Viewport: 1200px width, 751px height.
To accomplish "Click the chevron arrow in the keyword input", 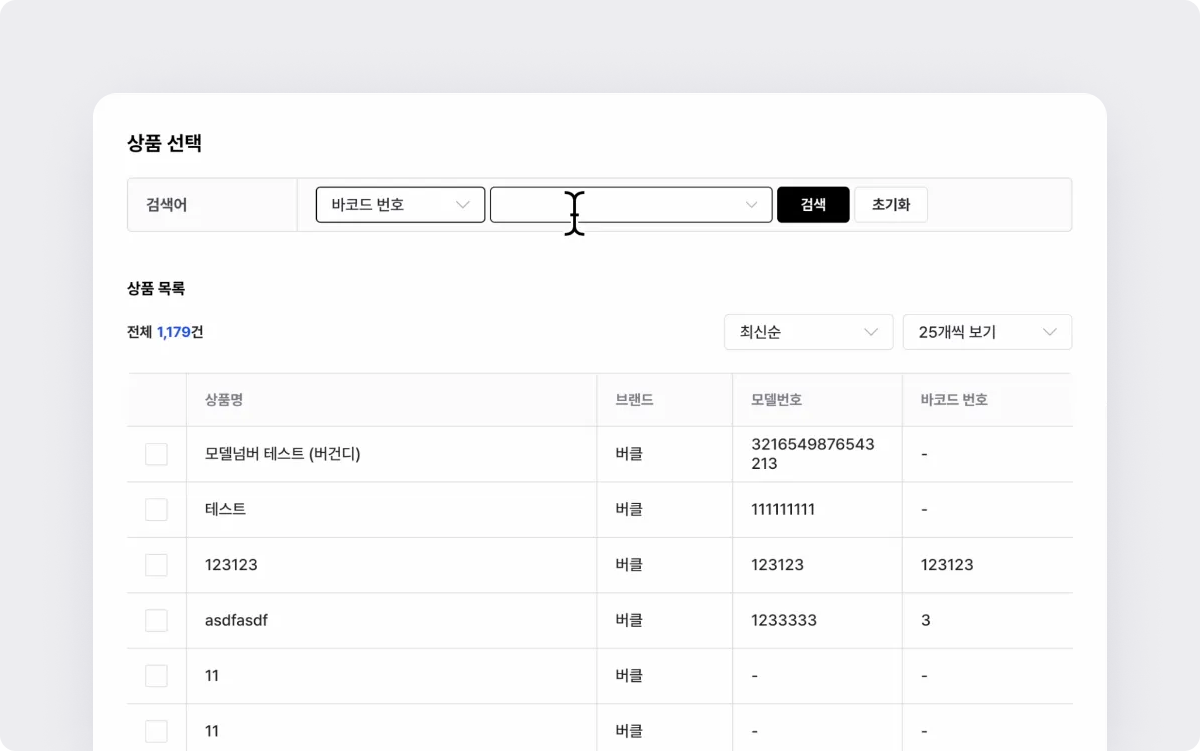I will click(752, 204).
